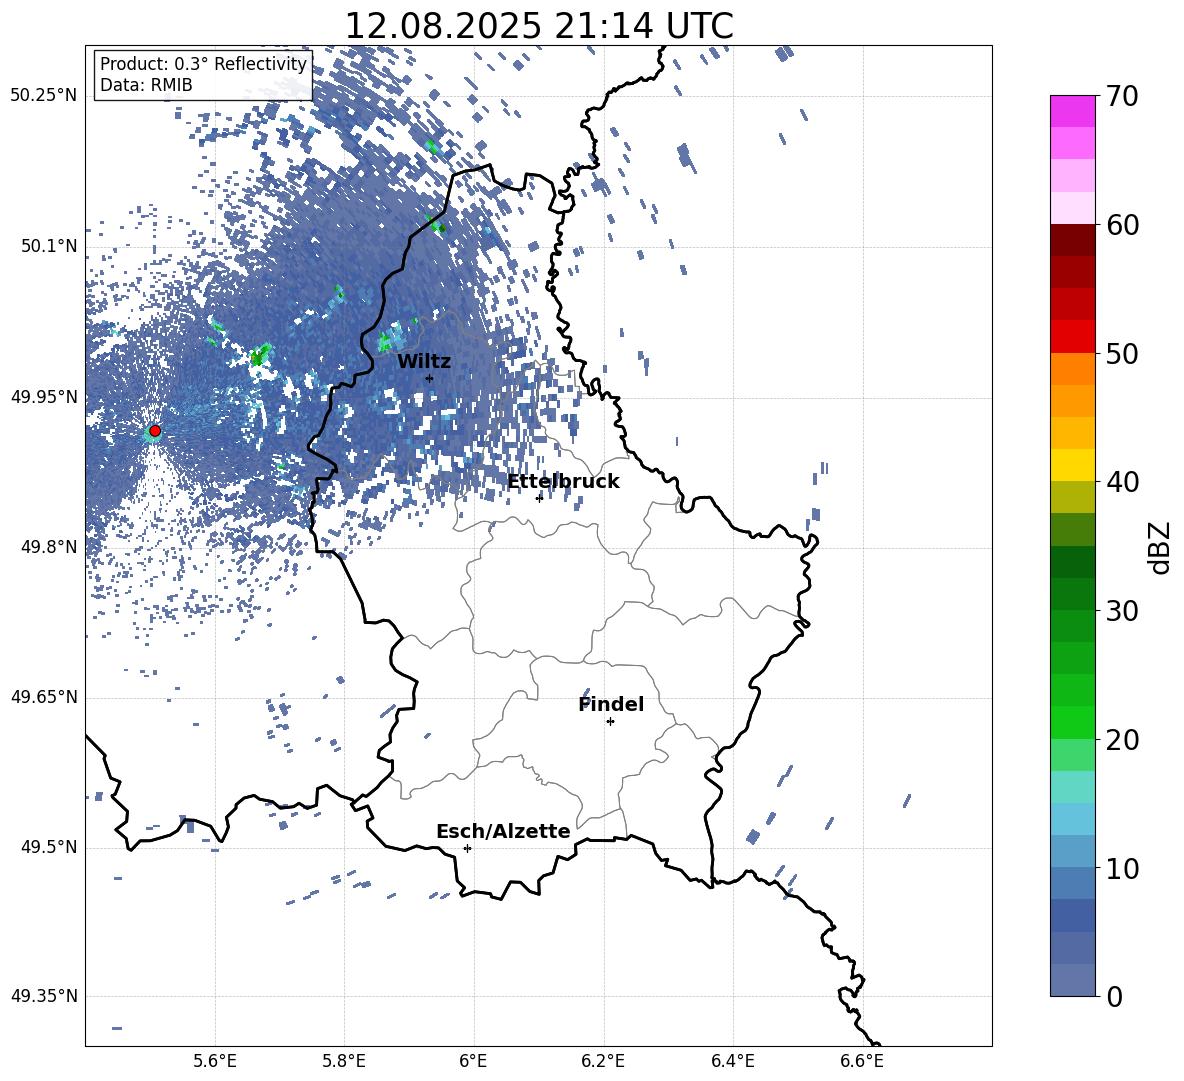Click the orange colorbar band below 50

(1073, 369)
